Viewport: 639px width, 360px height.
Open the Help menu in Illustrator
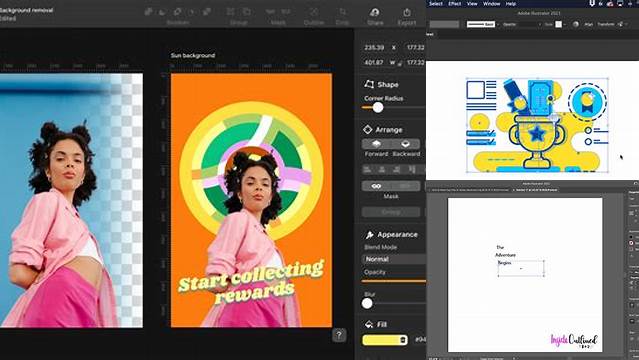point(511,4)
